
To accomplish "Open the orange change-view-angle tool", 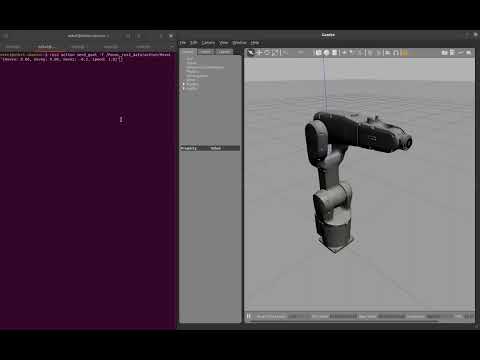I will tap(405, 53).
